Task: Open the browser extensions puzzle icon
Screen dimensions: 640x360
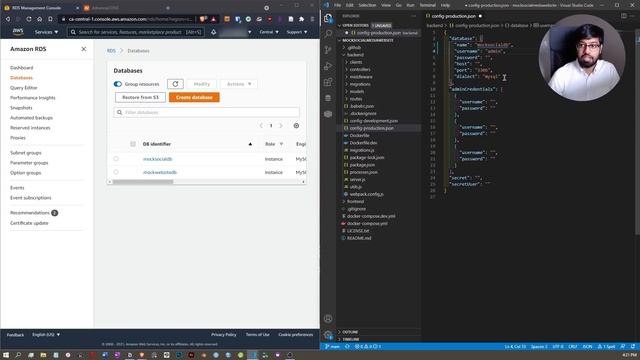Action: (301, 19)
